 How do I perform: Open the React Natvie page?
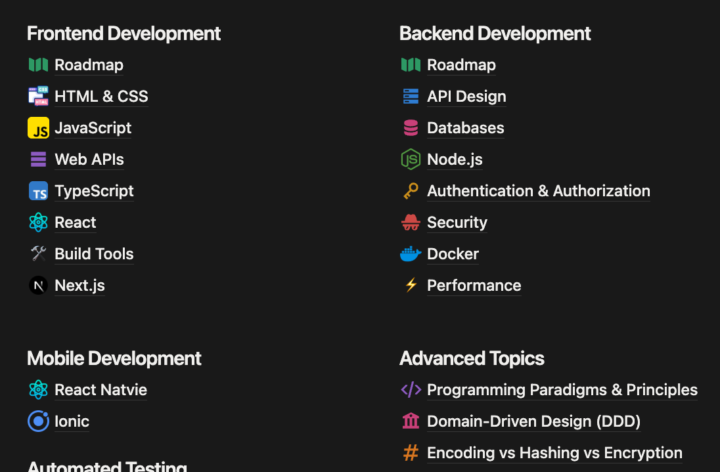[x=101, y=390]
